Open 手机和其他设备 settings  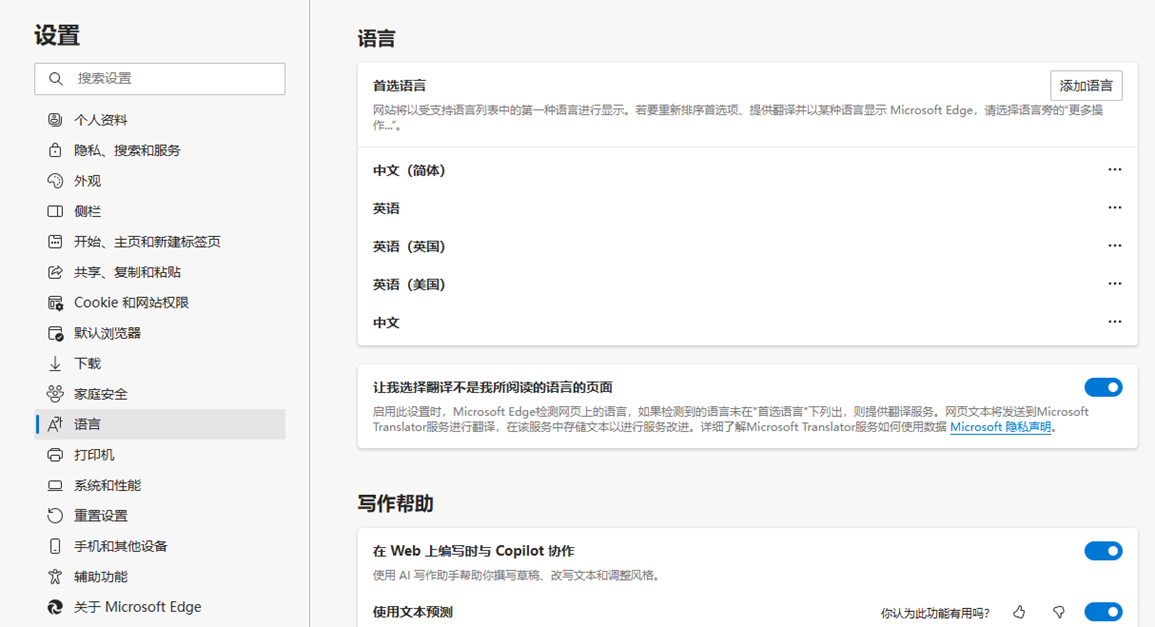(x=160, y=546)
